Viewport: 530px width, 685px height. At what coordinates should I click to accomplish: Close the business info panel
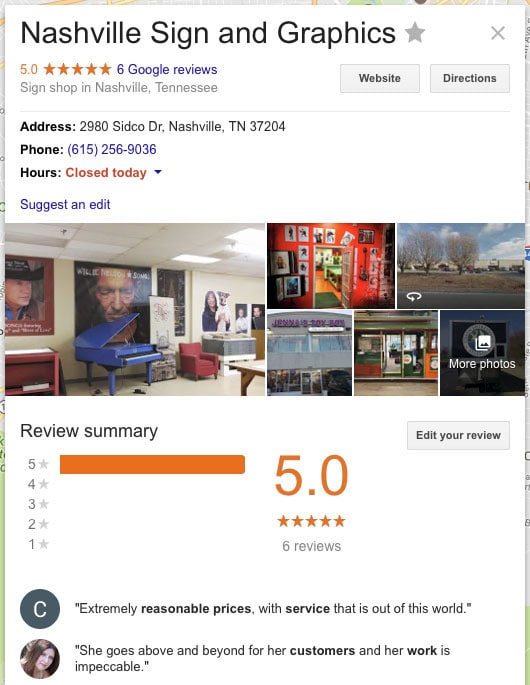[498, 33]
